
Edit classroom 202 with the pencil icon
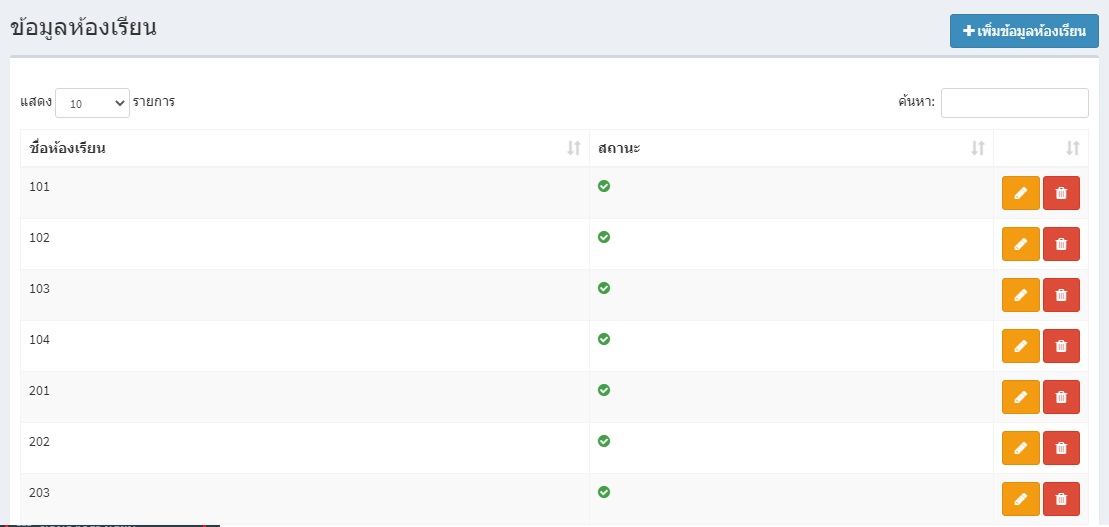(1021, 448)
